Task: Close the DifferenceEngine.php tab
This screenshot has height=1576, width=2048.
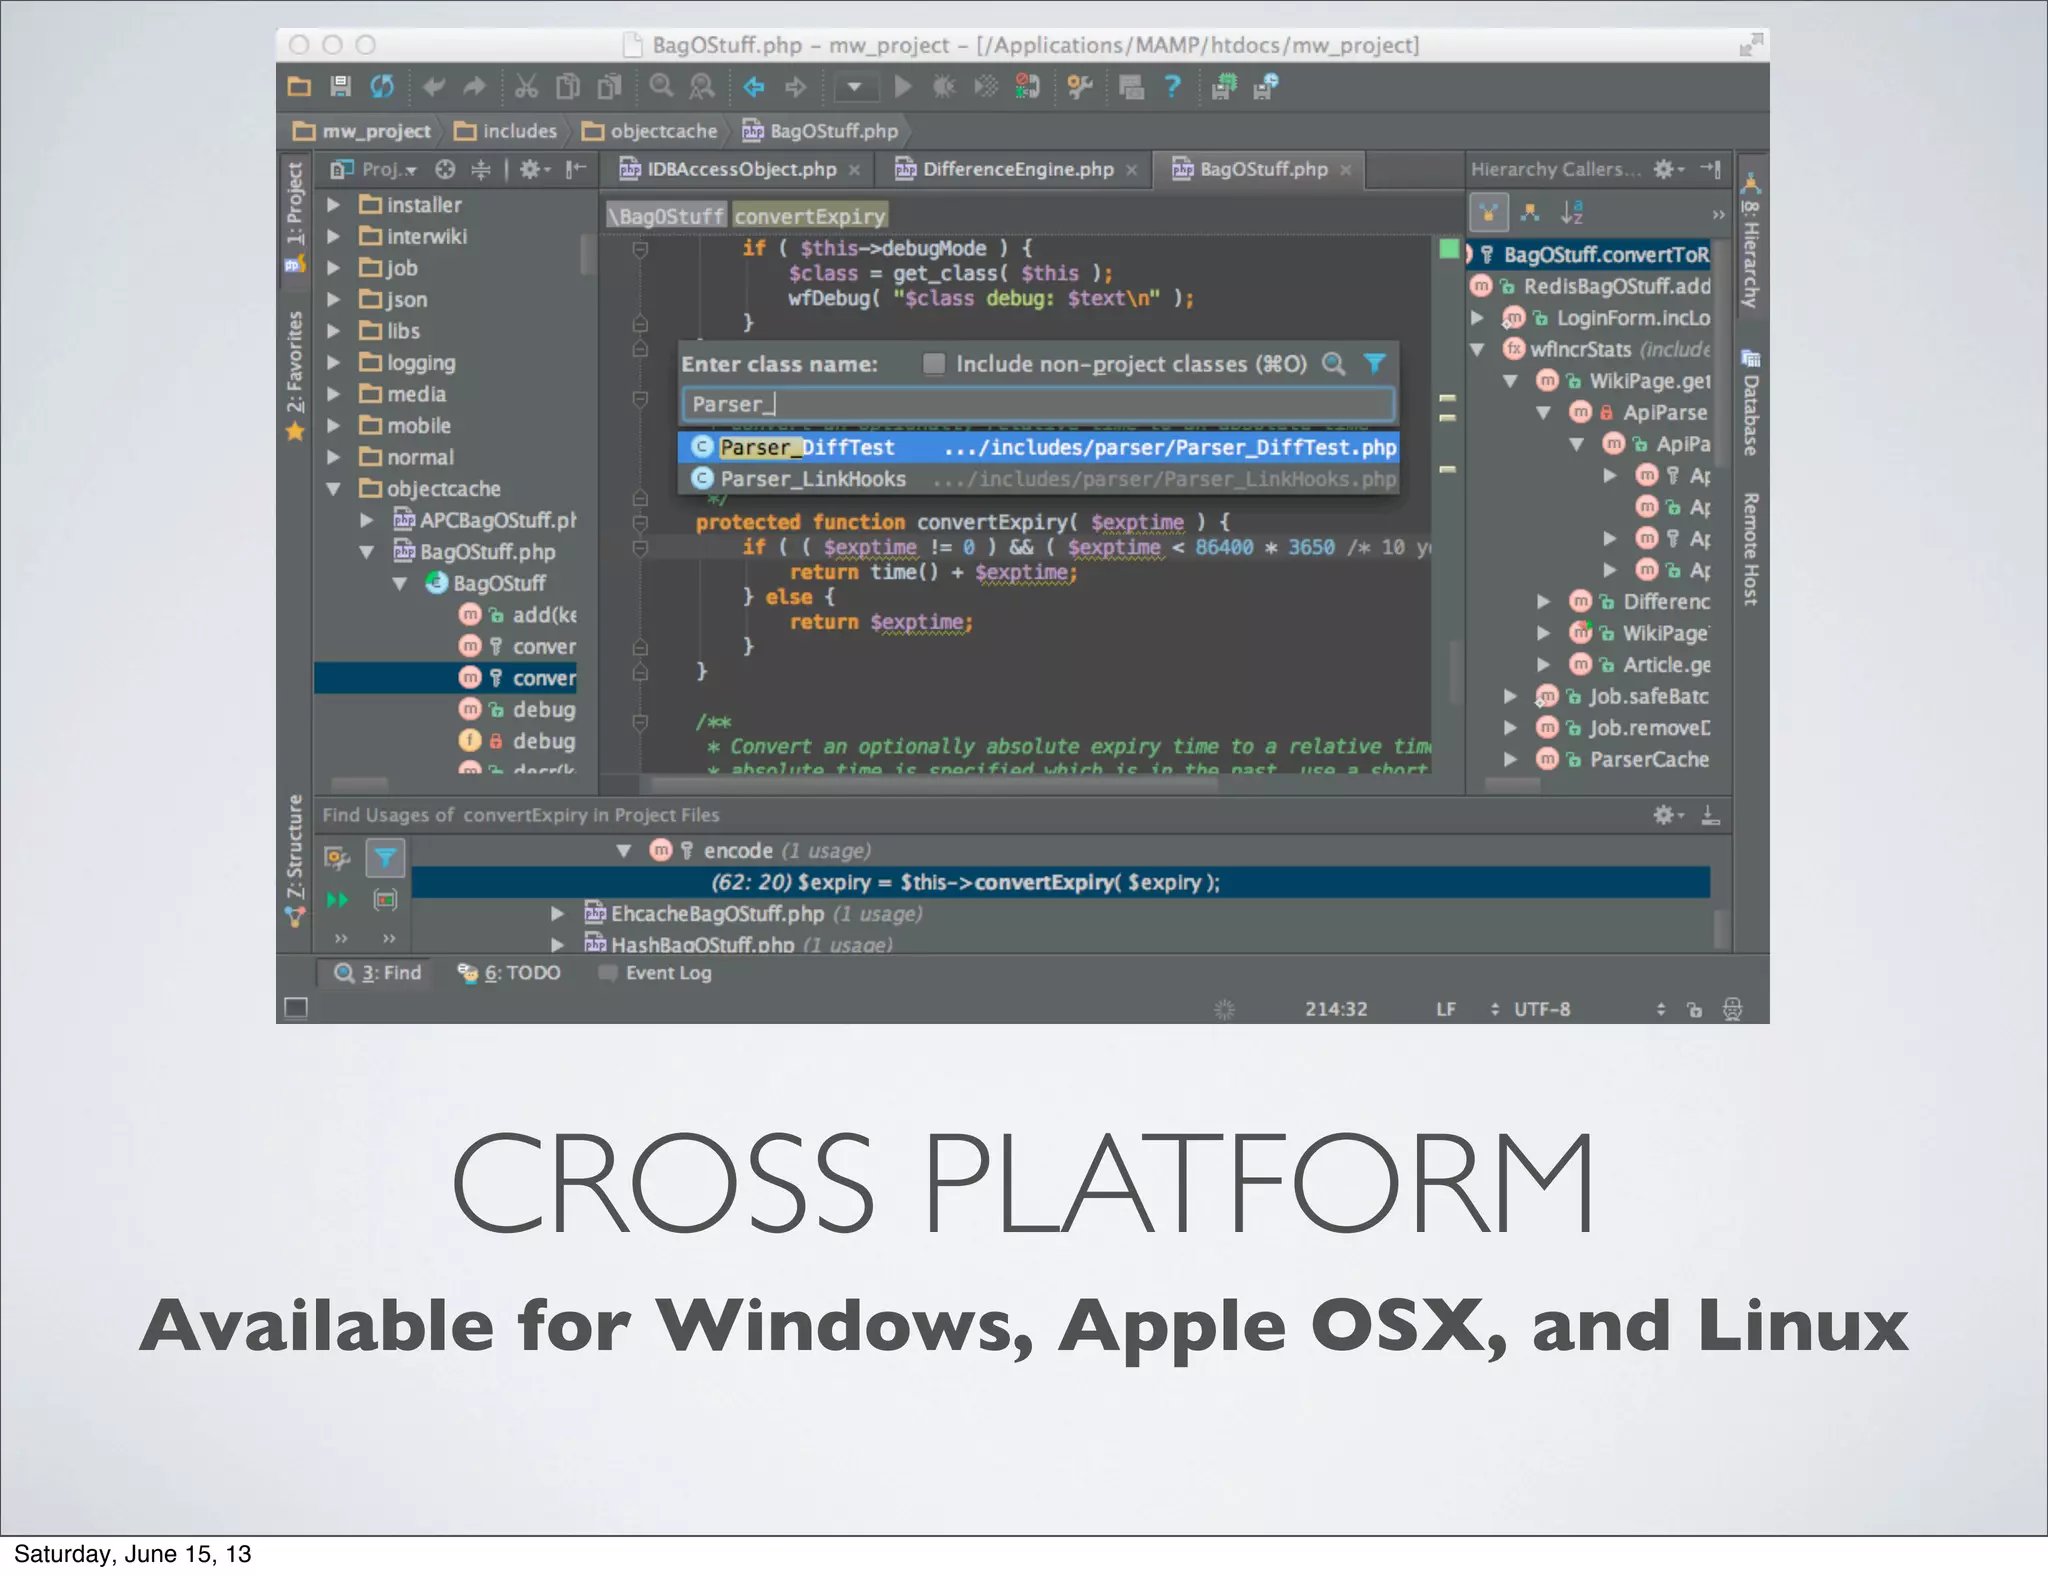Action: [x=1131, y=170]
